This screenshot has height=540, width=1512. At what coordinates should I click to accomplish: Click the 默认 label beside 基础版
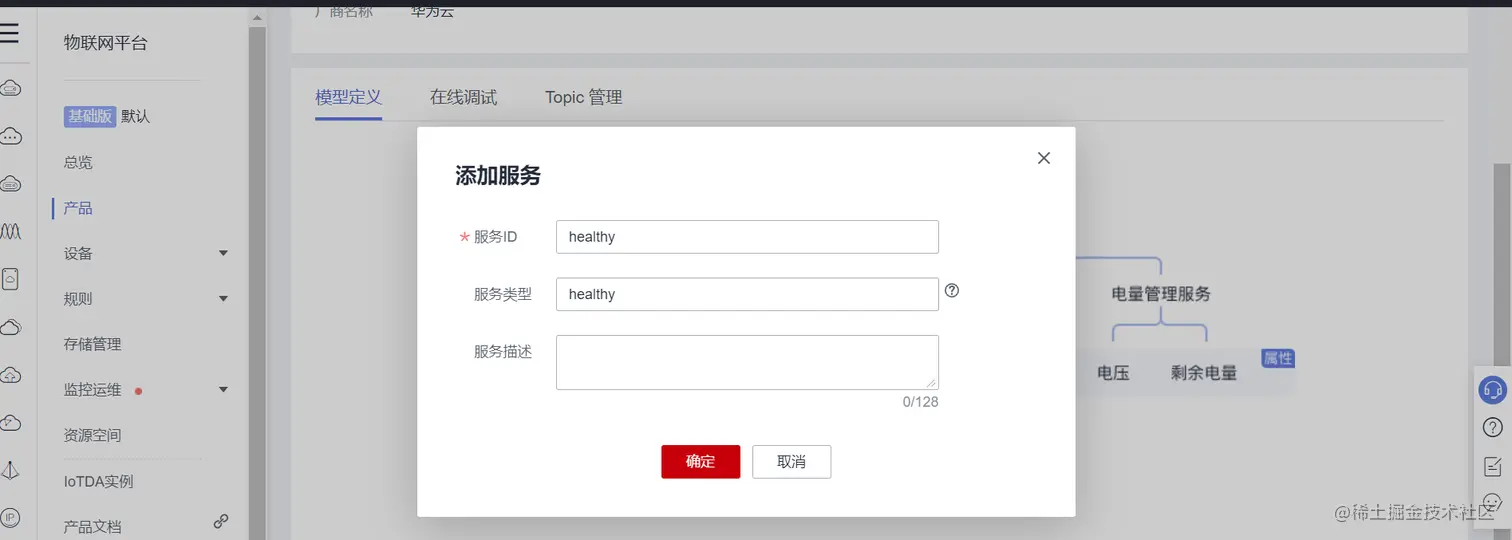pyautogui.click(x=136, y=116)
